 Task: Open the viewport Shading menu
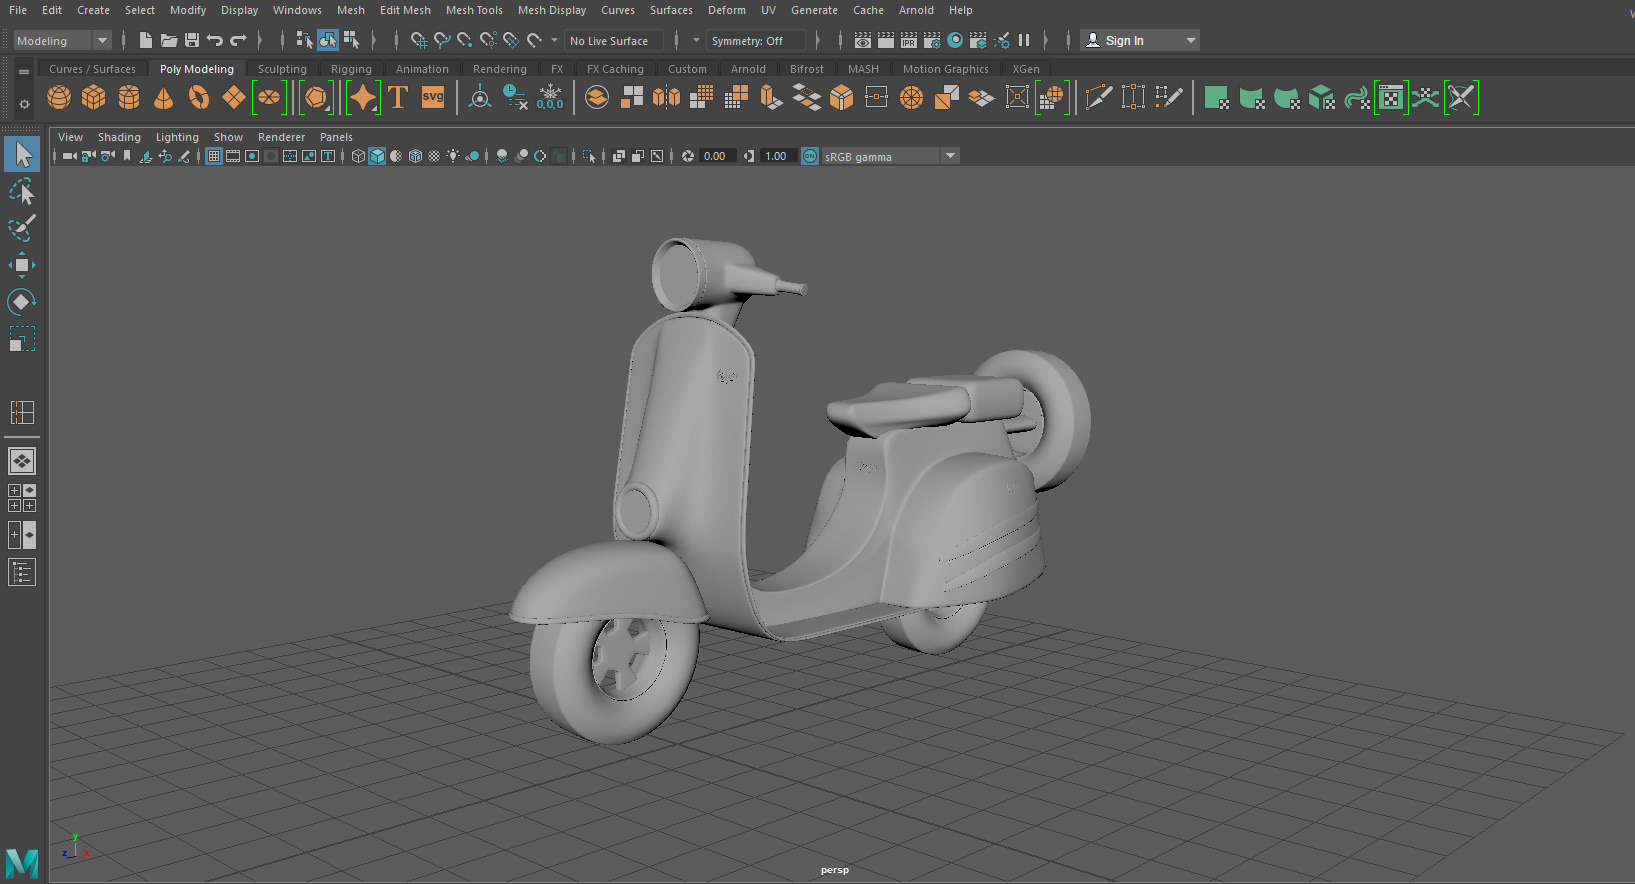pos(119,137)
